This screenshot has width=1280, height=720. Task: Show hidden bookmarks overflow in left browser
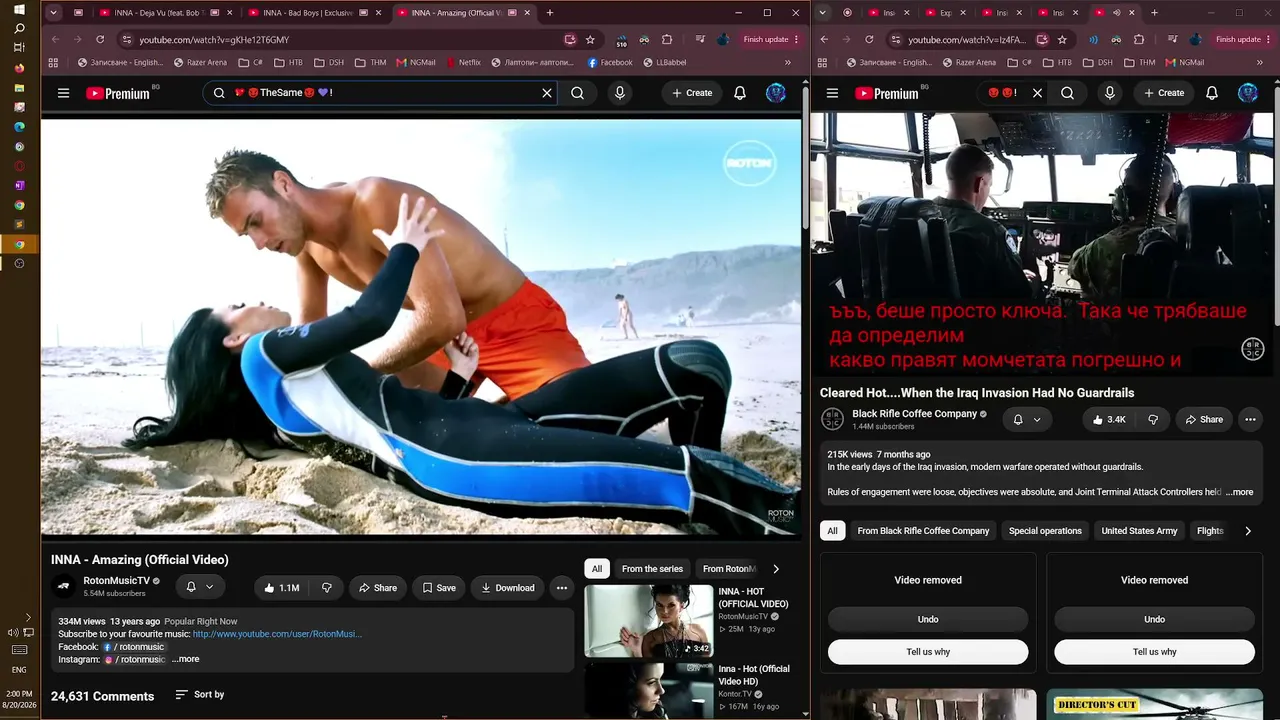coord(788,62)
